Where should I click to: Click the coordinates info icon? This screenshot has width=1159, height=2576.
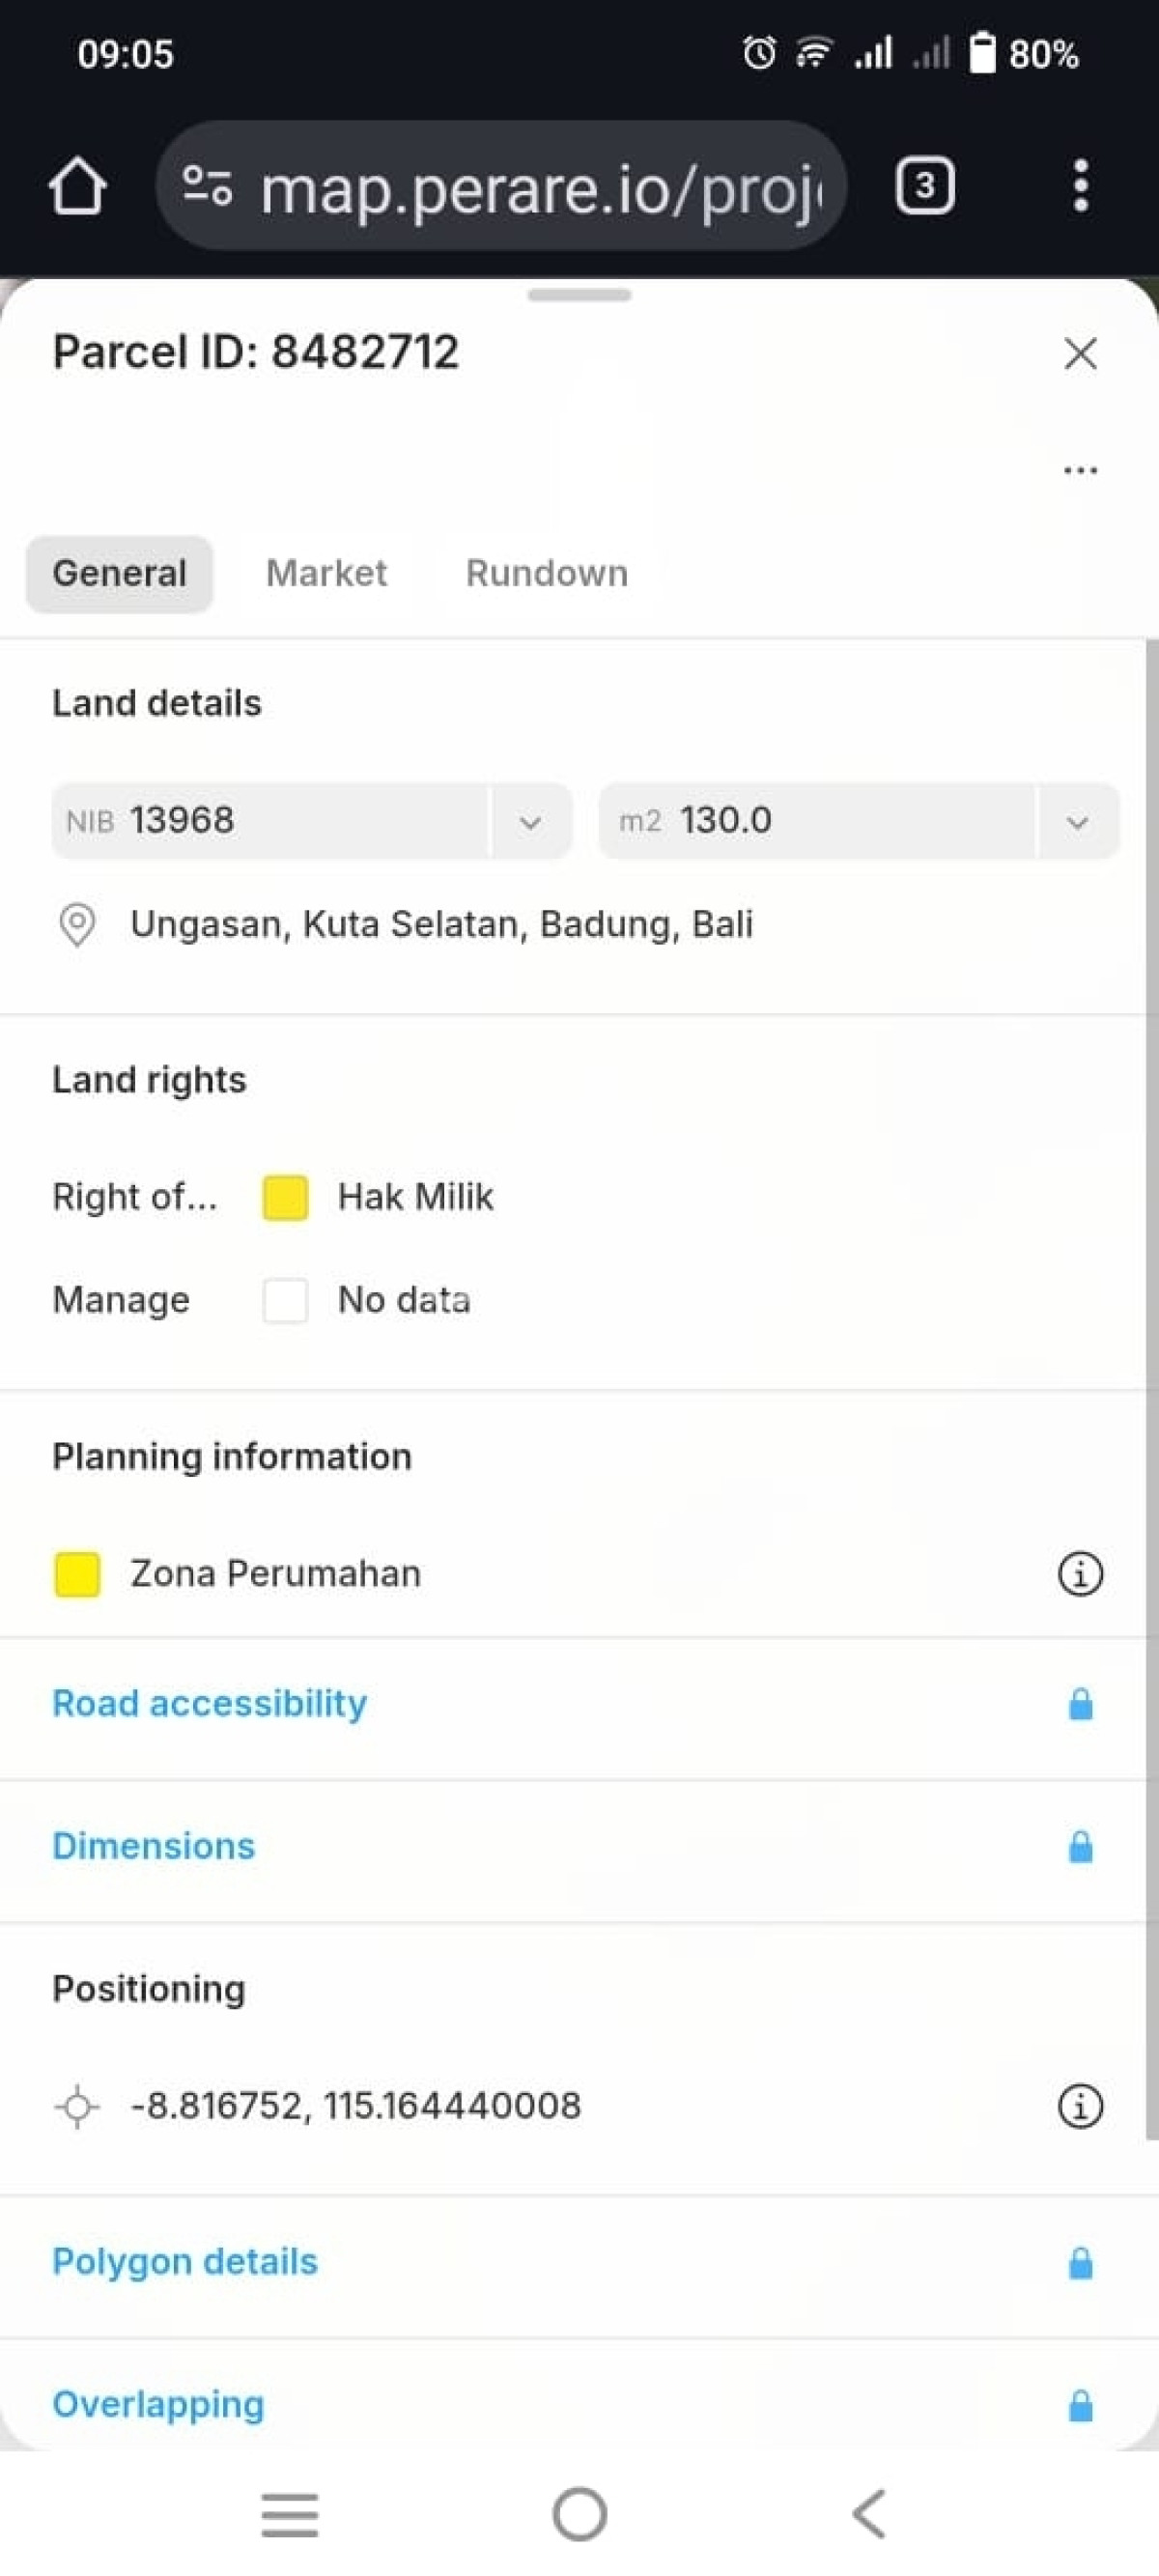1080,2106
